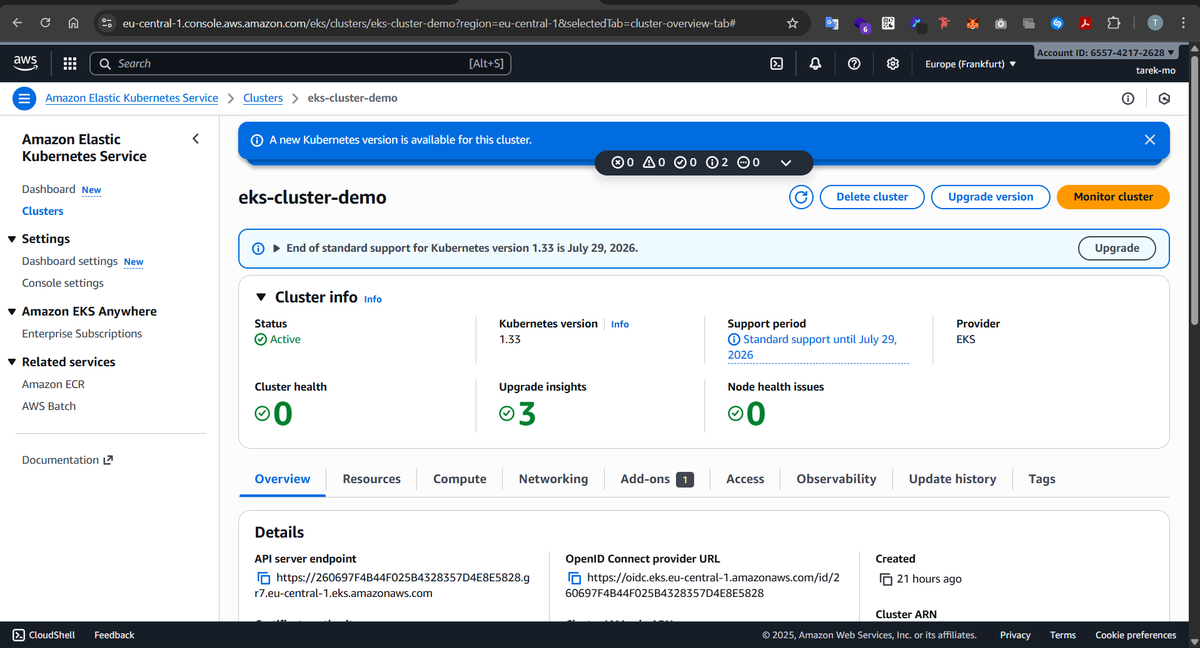1200x648 pixels.
Task: Open the site information icon in address bar
Action: tap(106, 22)
